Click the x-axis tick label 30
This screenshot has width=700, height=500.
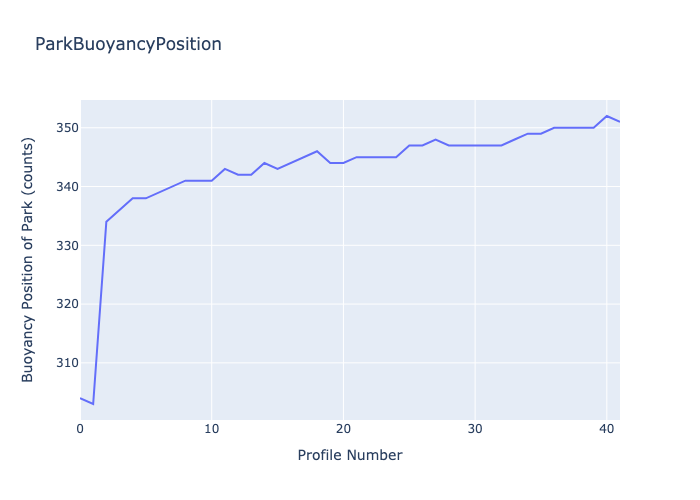(x=475, y=429)
